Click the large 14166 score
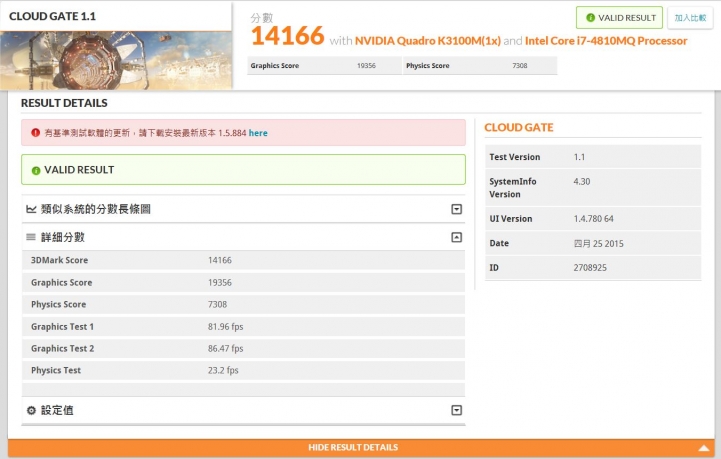721x459 pixels. pos(288,36)
